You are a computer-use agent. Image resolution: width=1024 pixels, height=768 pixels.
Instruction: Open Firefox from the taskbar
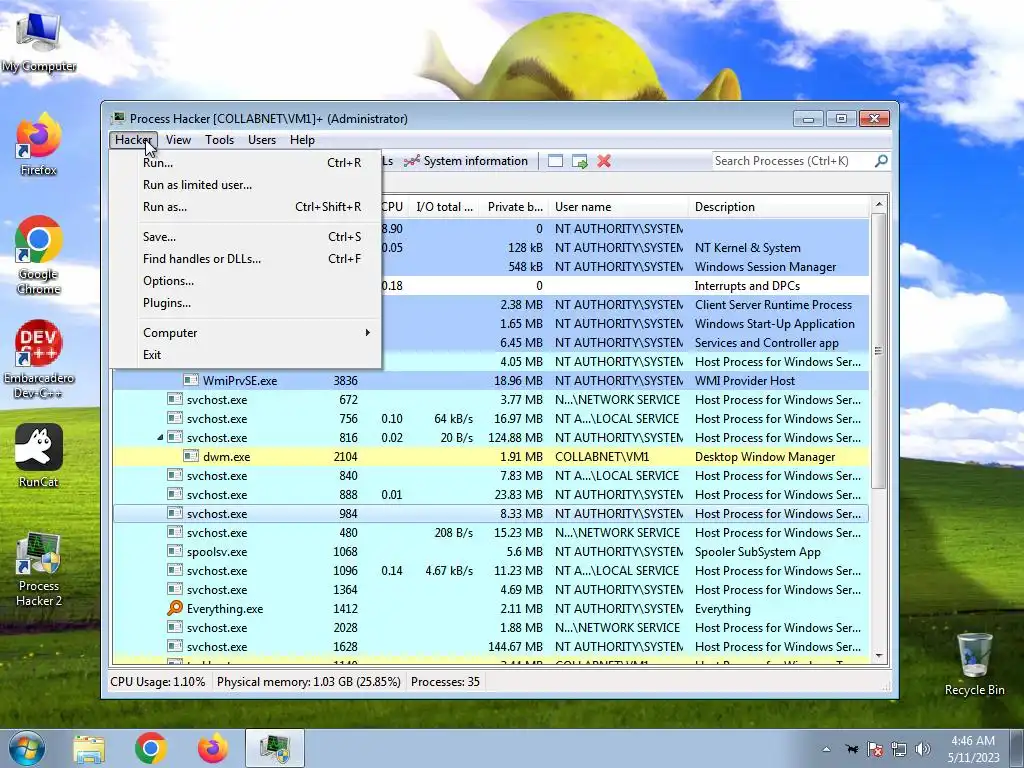[213, 749]
